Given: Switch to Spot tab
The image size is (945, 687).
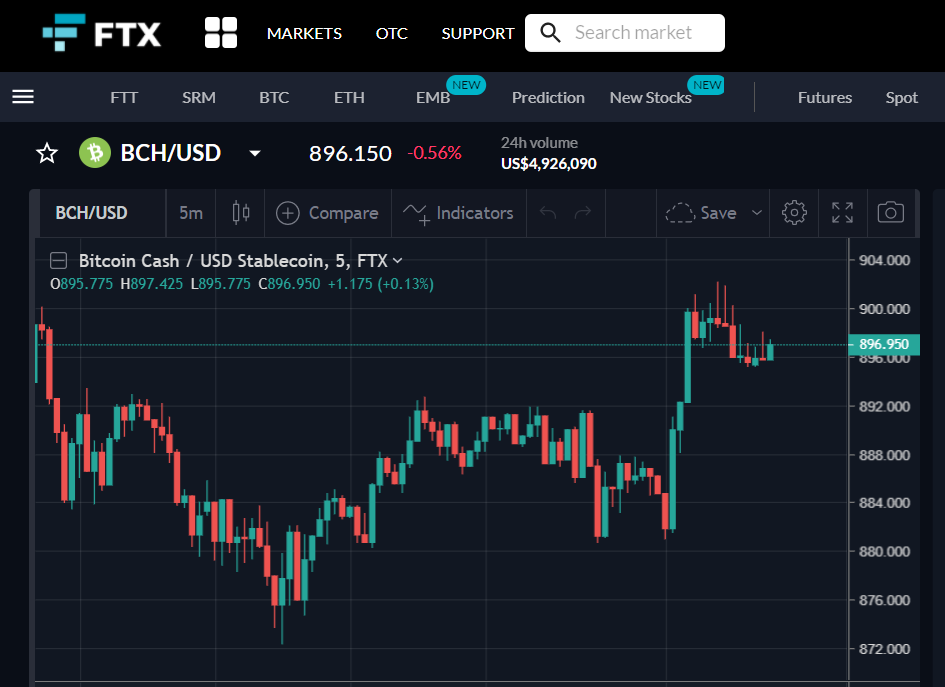Looking at the screenshot, I should tap(902, 98).
